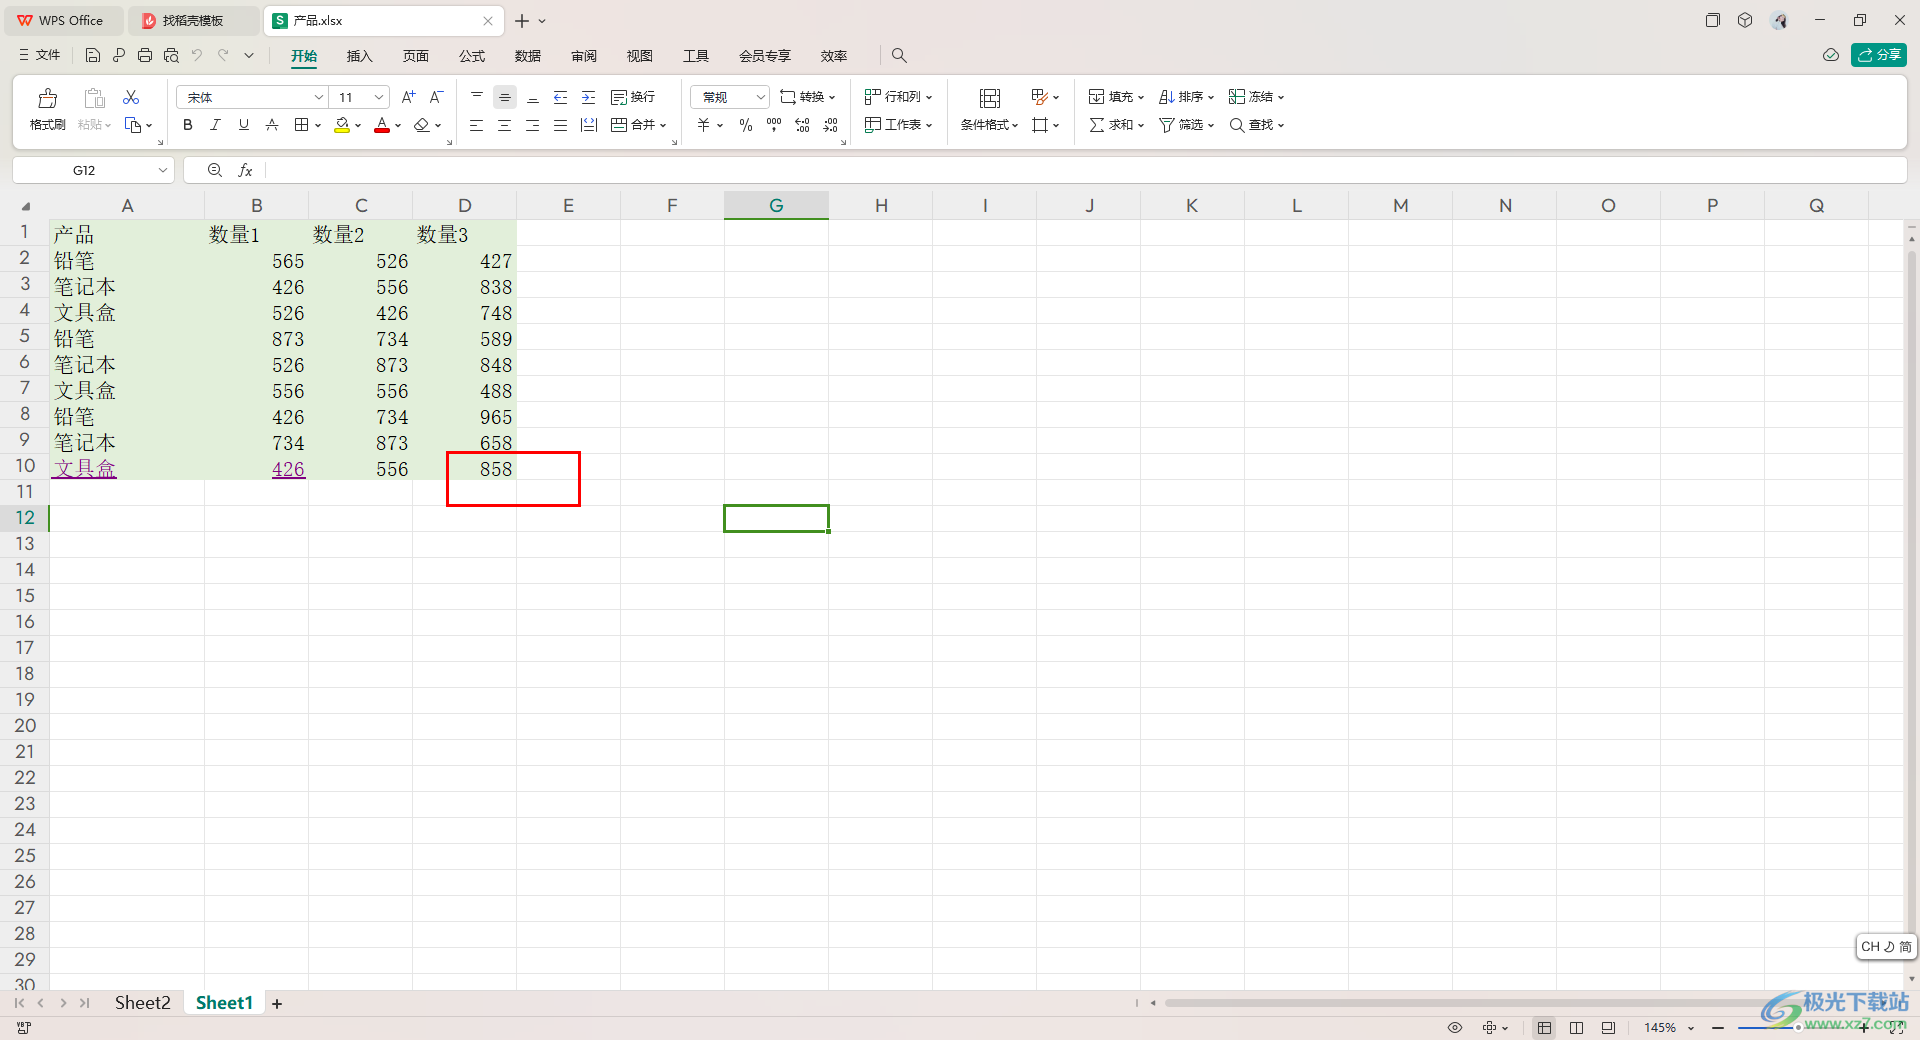The image size is (1920, 1040).
Task: Expand the Merge (合并) dropdown
Action: click(663, 126)
